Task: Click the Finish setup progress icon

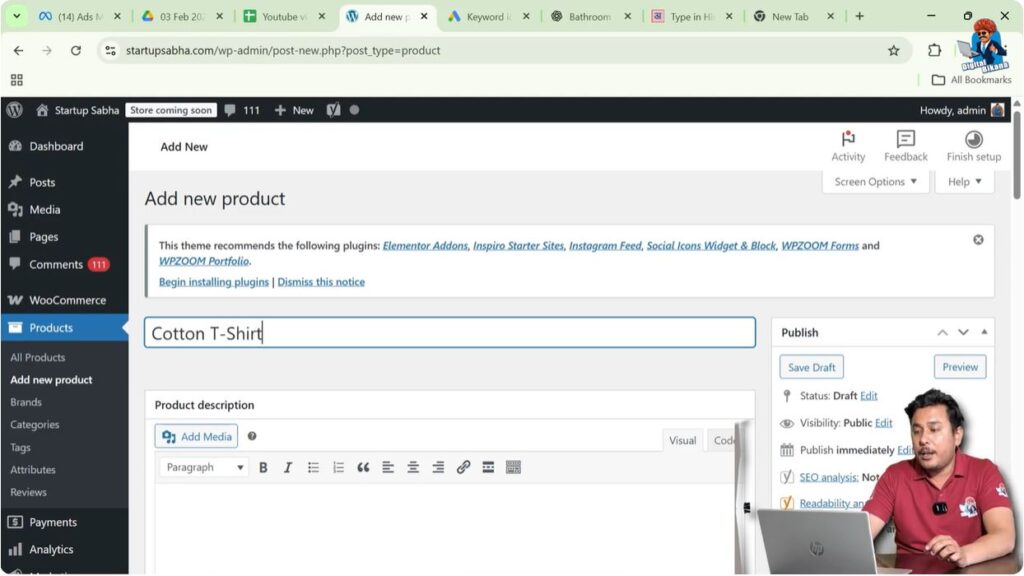Action: tap(973, 140)
